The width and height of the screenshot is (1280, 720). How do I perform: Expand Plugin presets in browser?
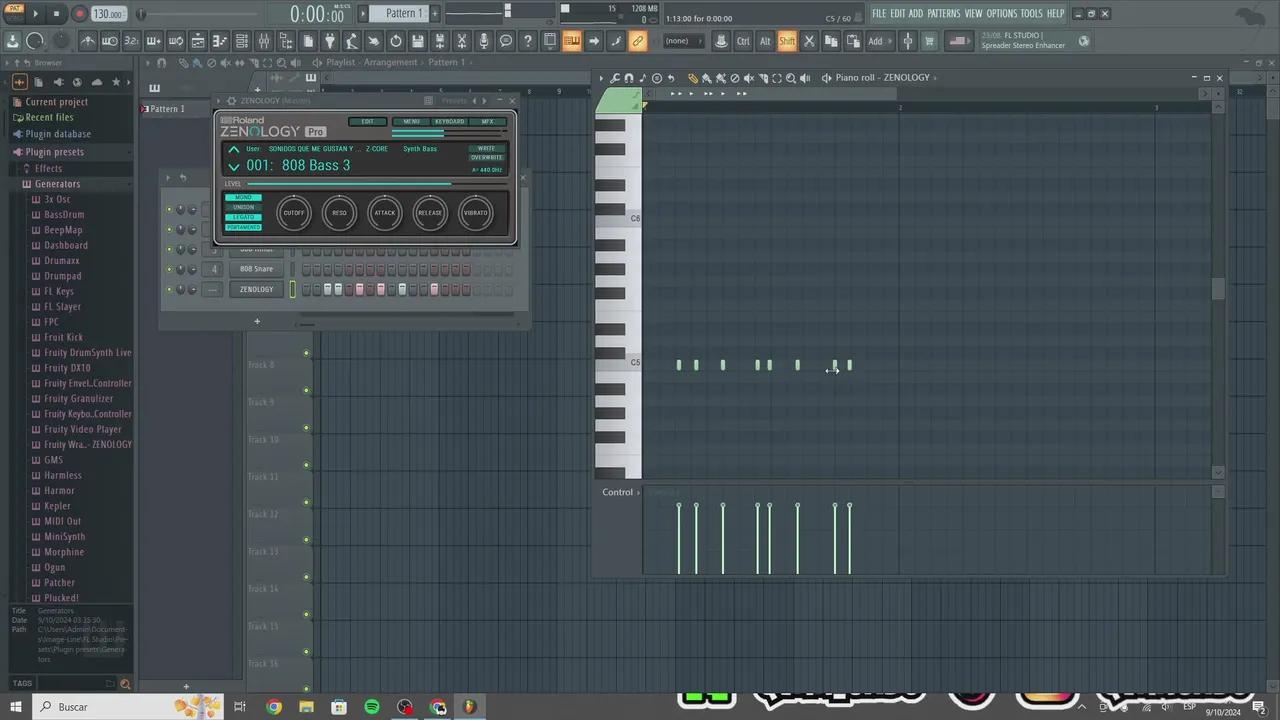(54, 152)
